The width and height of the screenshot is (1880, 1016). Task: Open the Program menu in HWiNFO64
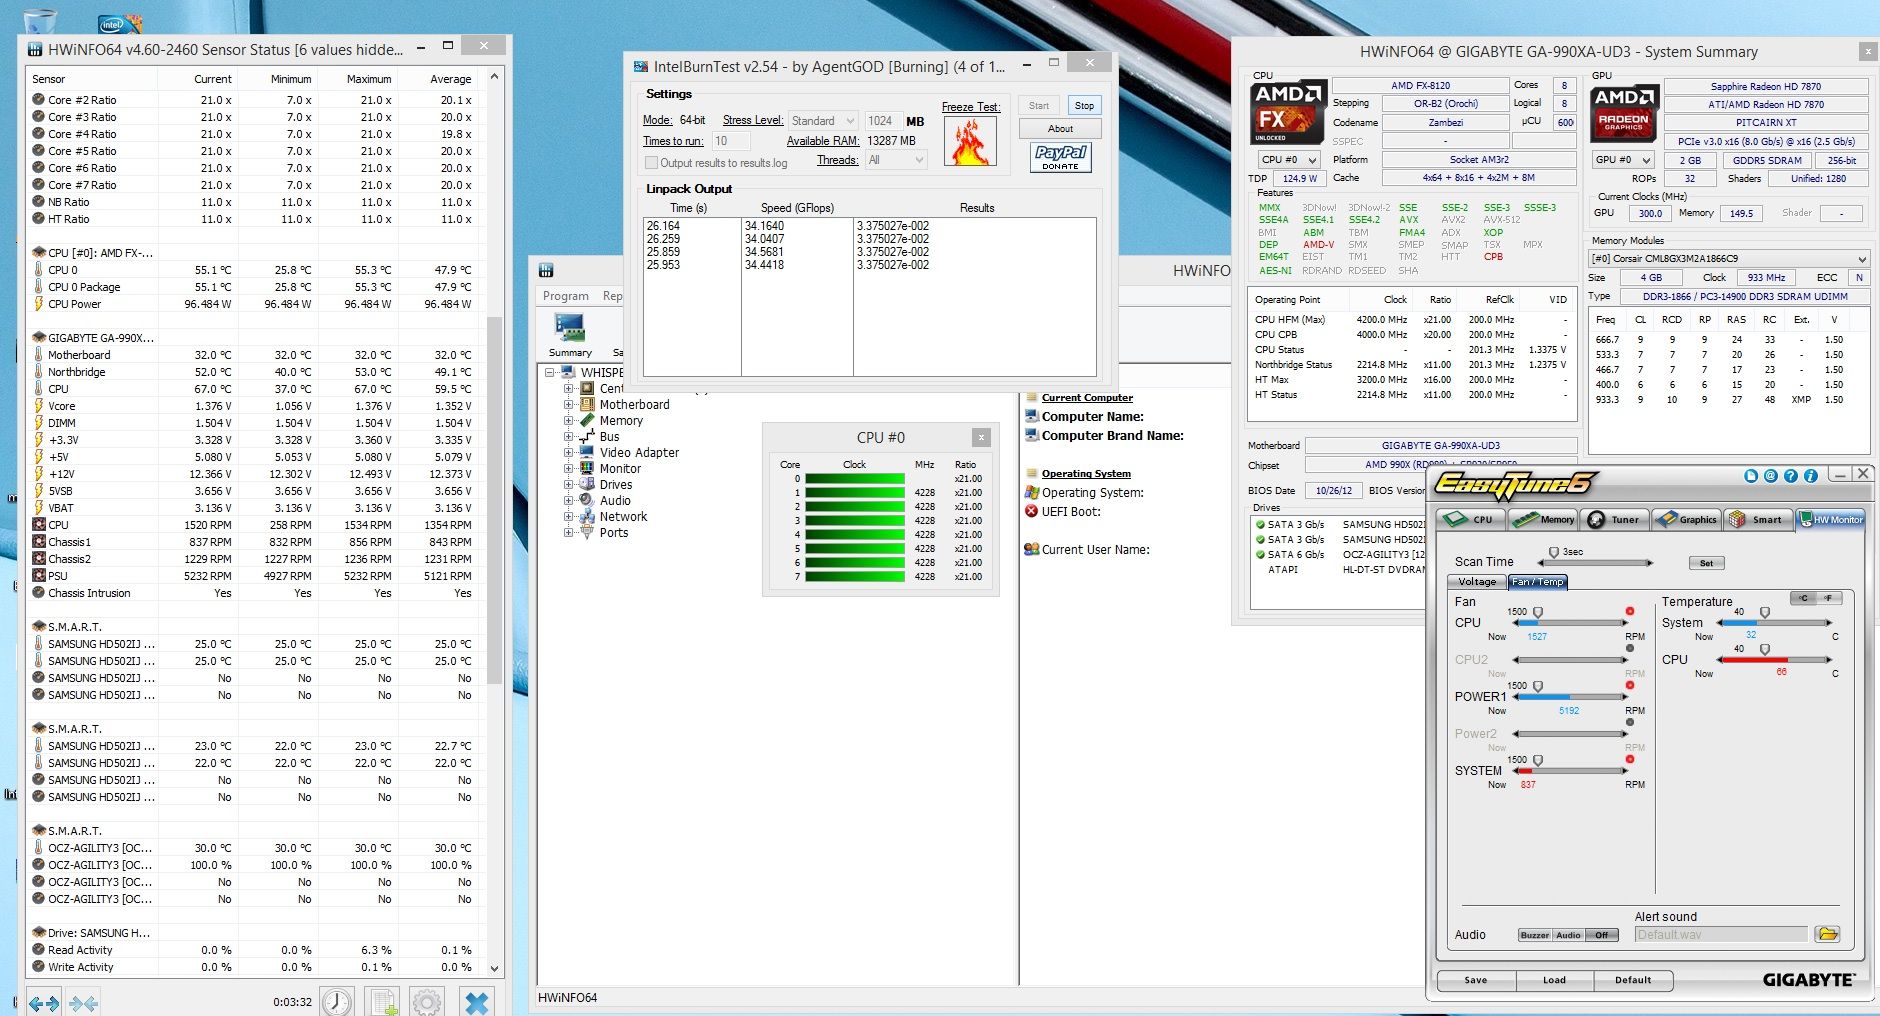(x=565, y=296)
